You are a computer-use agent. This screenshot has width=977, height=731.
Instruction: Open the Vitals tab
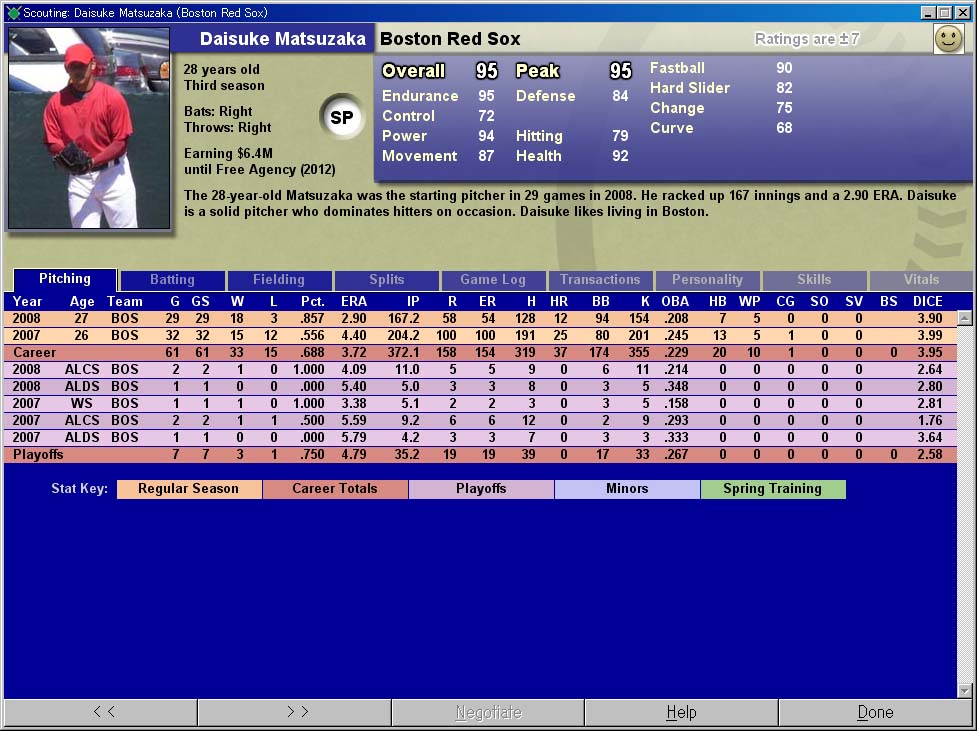click(921, 280)
